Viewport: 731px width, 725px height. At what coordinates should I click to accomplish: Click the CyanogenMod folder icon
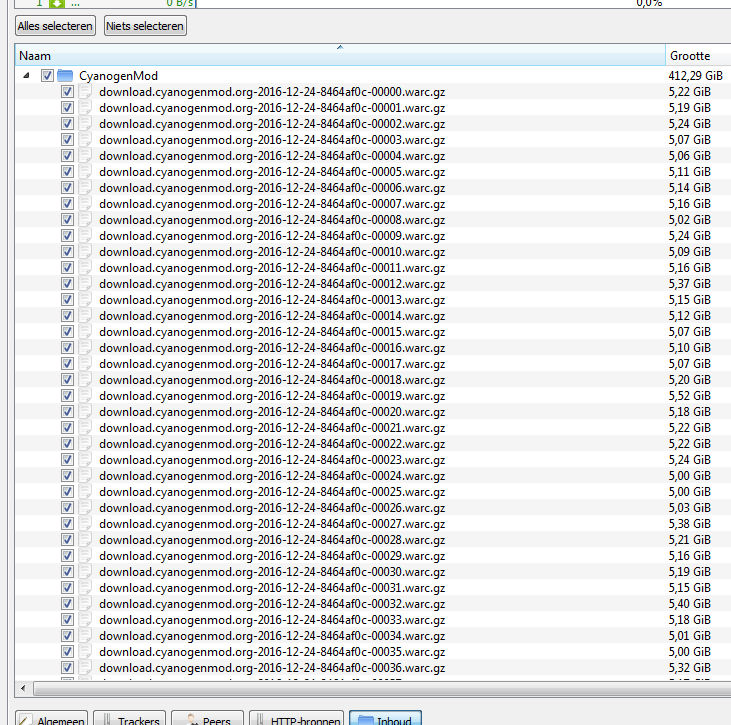tap(65, 76)
